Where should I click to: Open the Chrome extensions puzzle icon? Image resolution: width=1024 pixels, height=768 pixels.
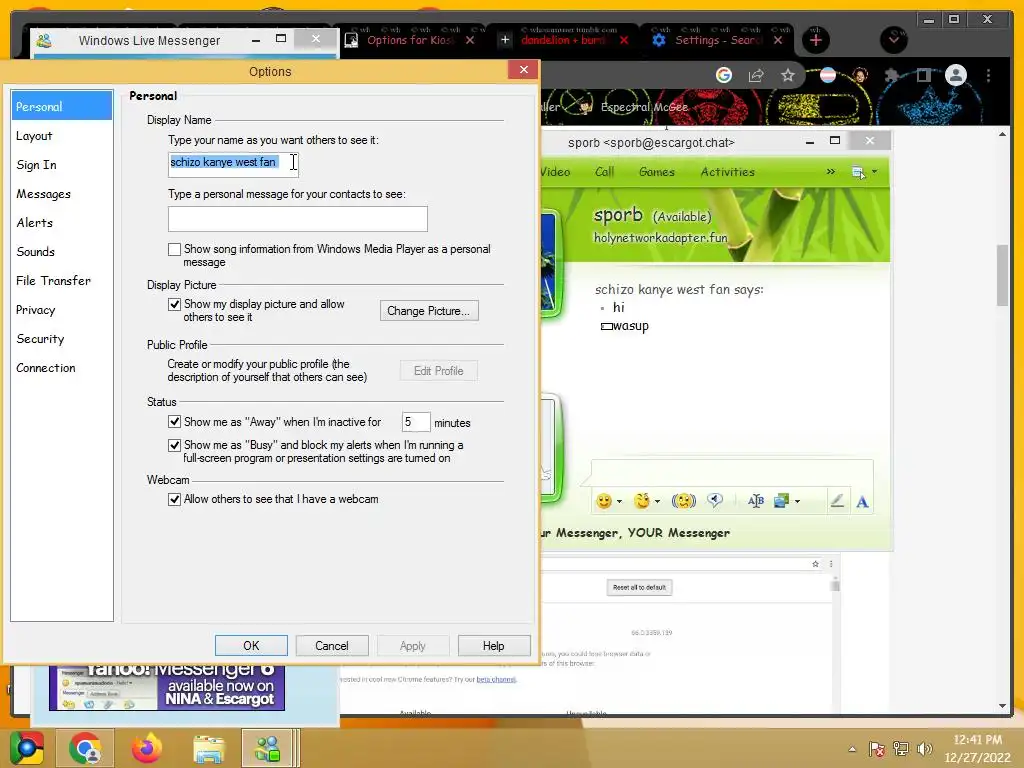[891, 75]
